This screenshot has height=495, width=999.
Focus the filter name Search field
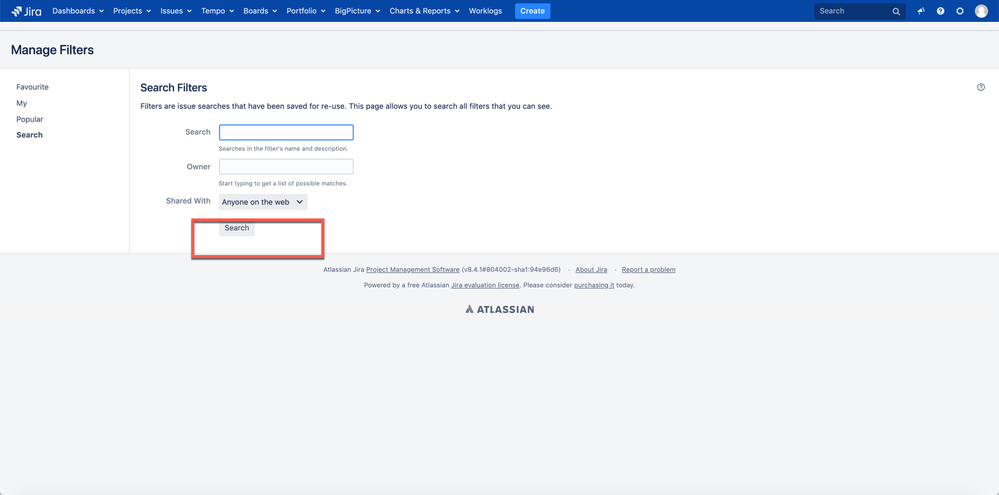click(286, 133)
